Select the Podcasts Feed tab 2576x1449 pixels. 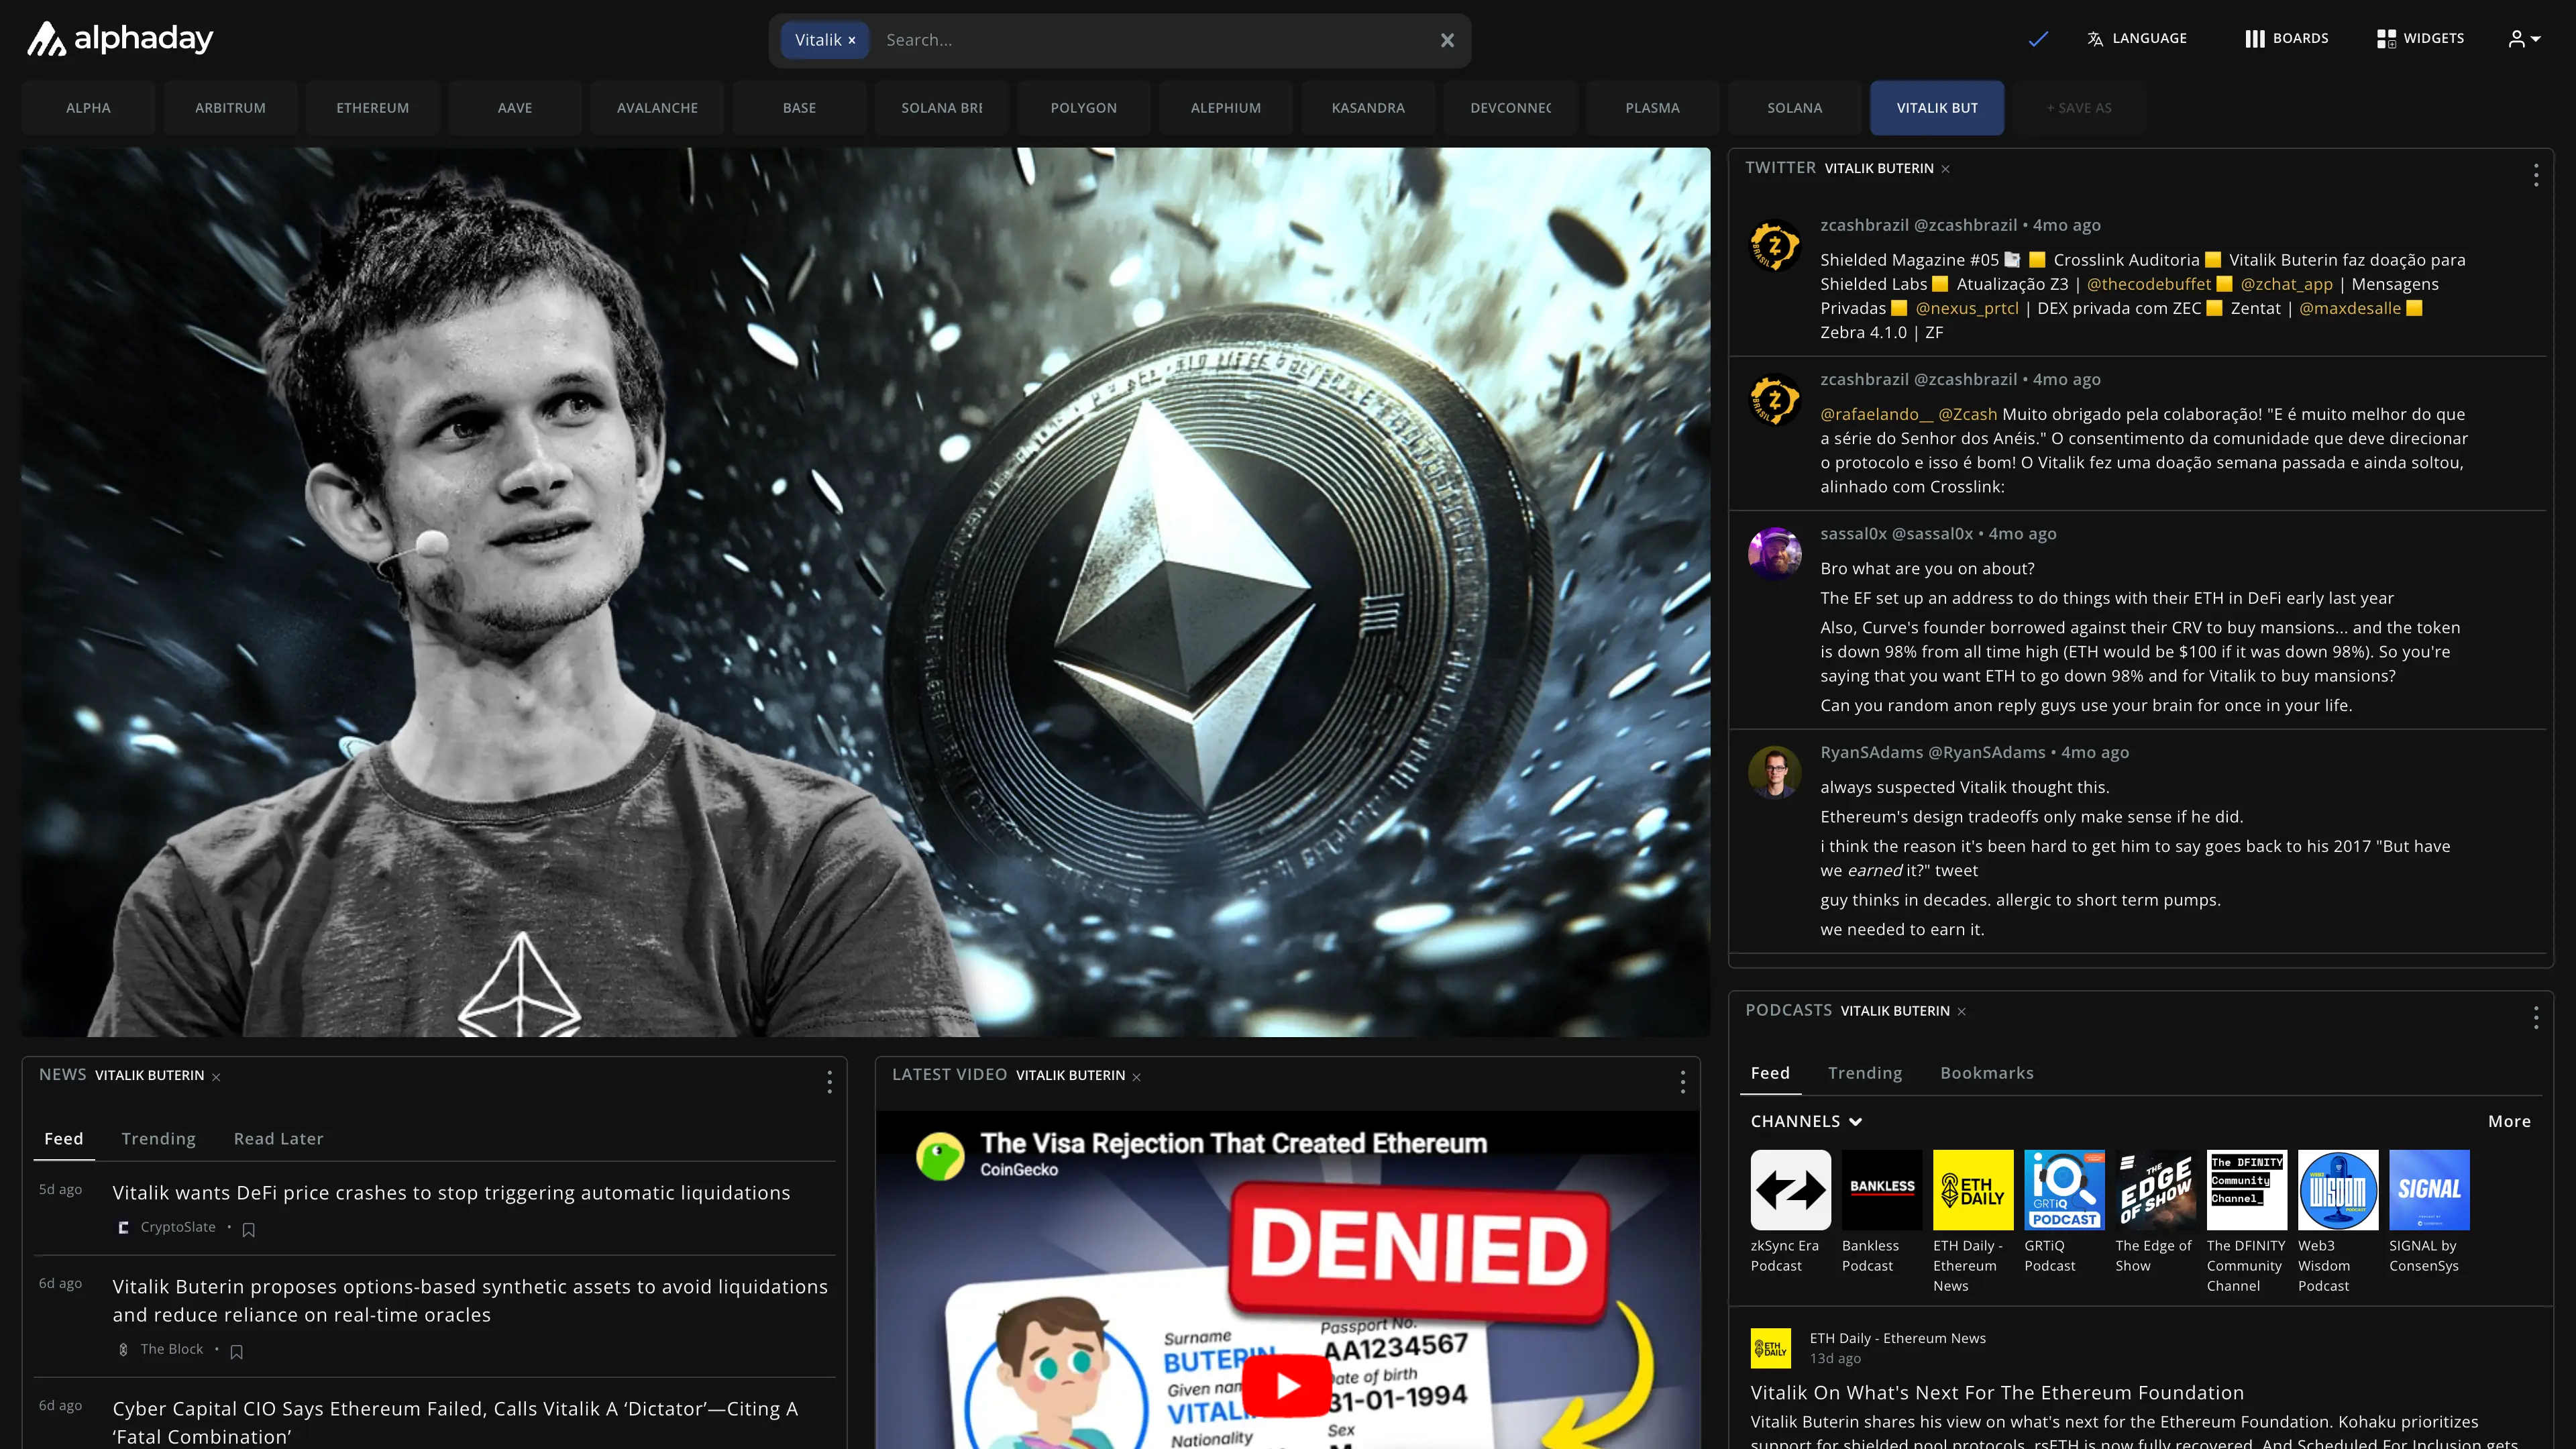1770,1073
